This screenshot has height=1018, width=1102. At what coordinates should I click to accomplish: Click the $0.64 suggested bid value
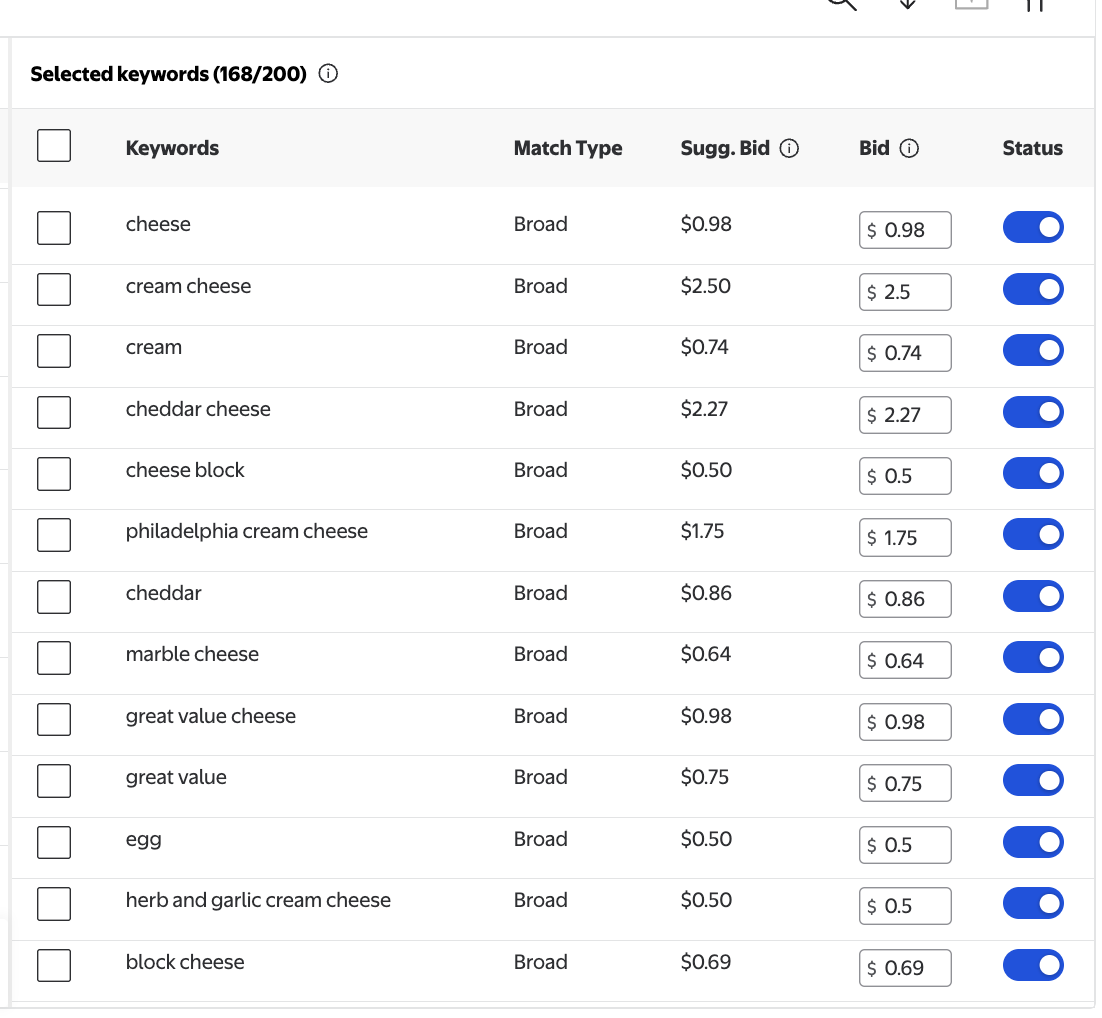pos(706,655)
